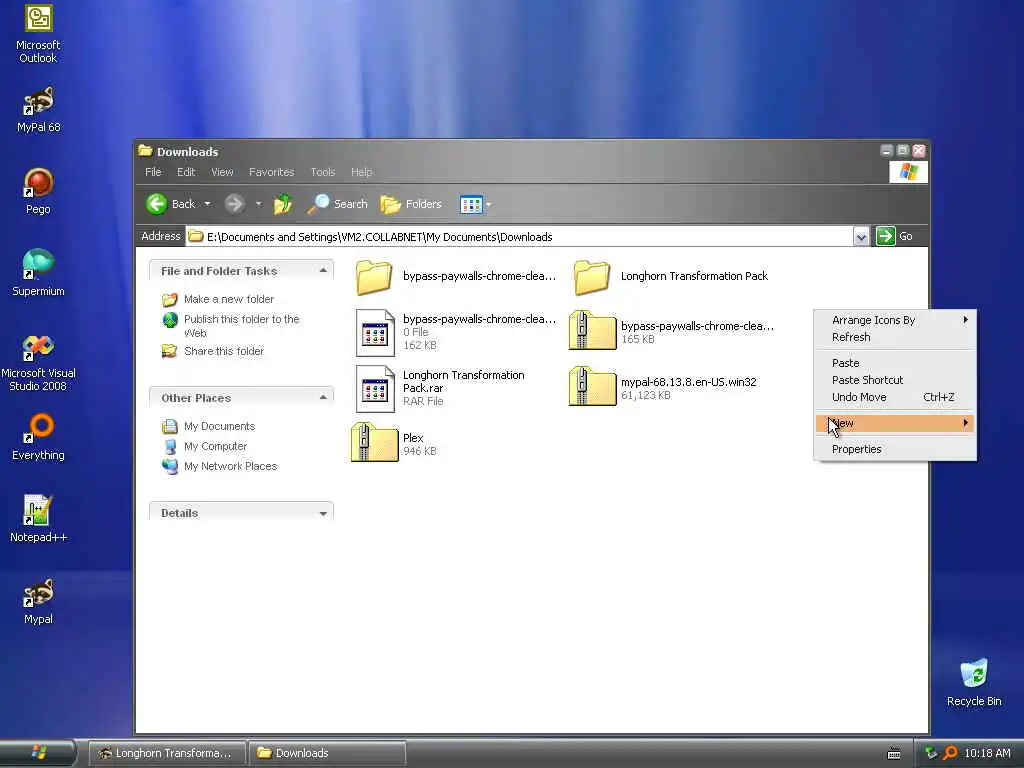Image resolution: width=1024 pixels, height=768 pixels.
Task: Click the Forward arrow button
Action: [234, 204]
